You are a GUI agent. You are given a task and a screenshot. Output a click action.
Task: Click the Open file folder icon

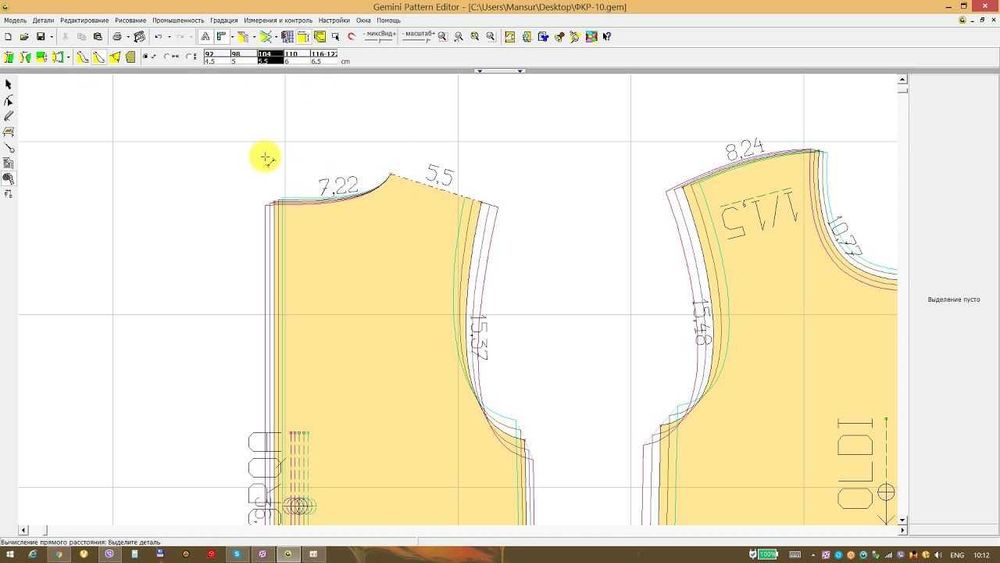(x=24, y=37)
